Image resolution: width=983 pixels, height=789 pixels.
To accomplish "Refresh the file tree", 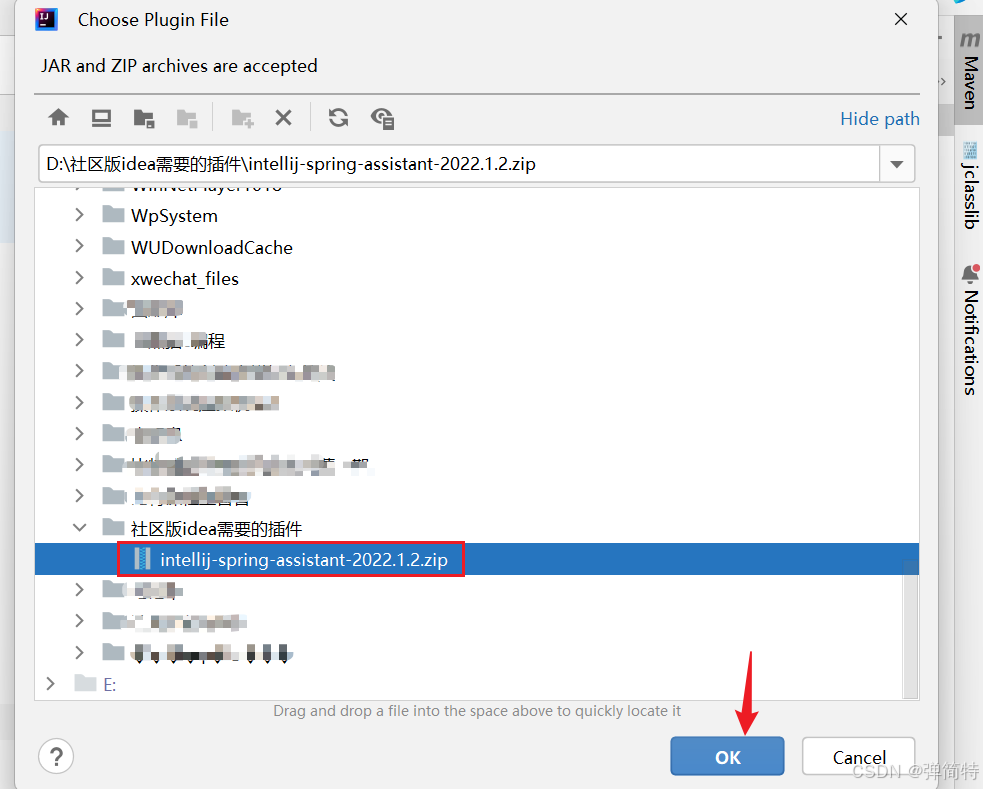I will [339, 118].
